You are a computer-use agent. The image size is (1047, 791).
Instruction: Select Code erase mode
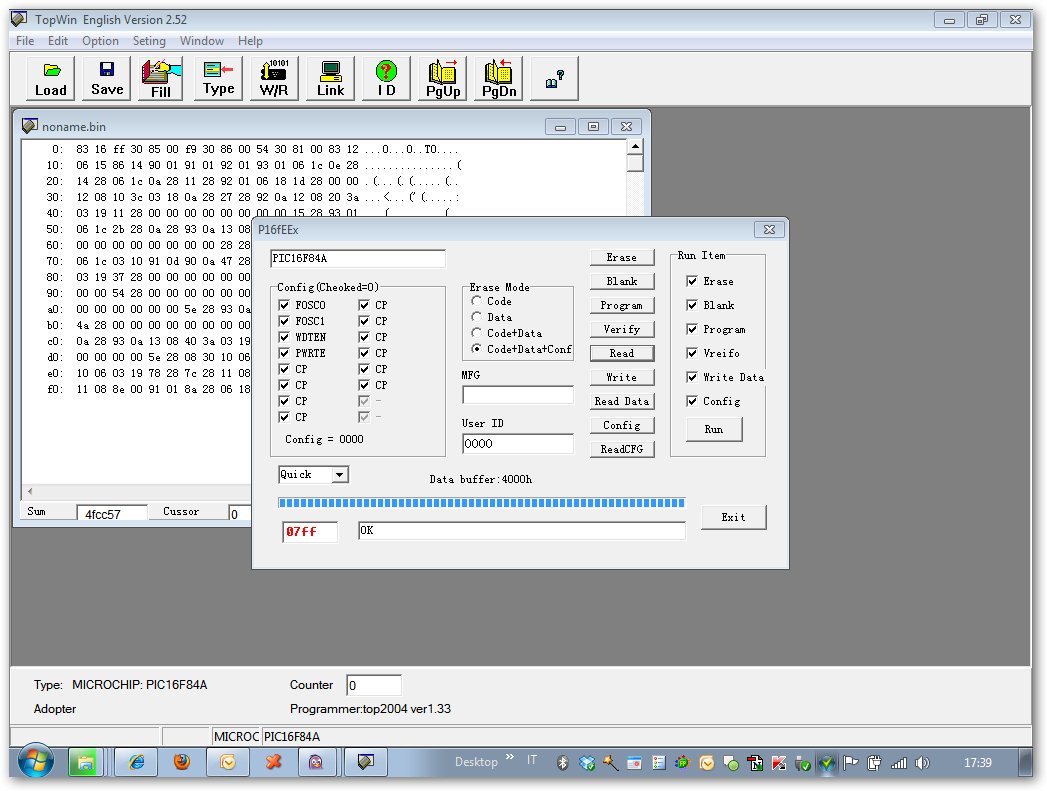coord(476,301)
